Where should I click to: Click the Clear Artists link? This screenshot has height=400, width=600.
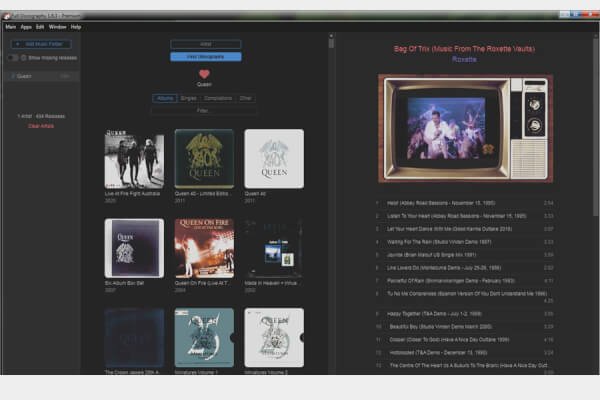click(41, 126)
